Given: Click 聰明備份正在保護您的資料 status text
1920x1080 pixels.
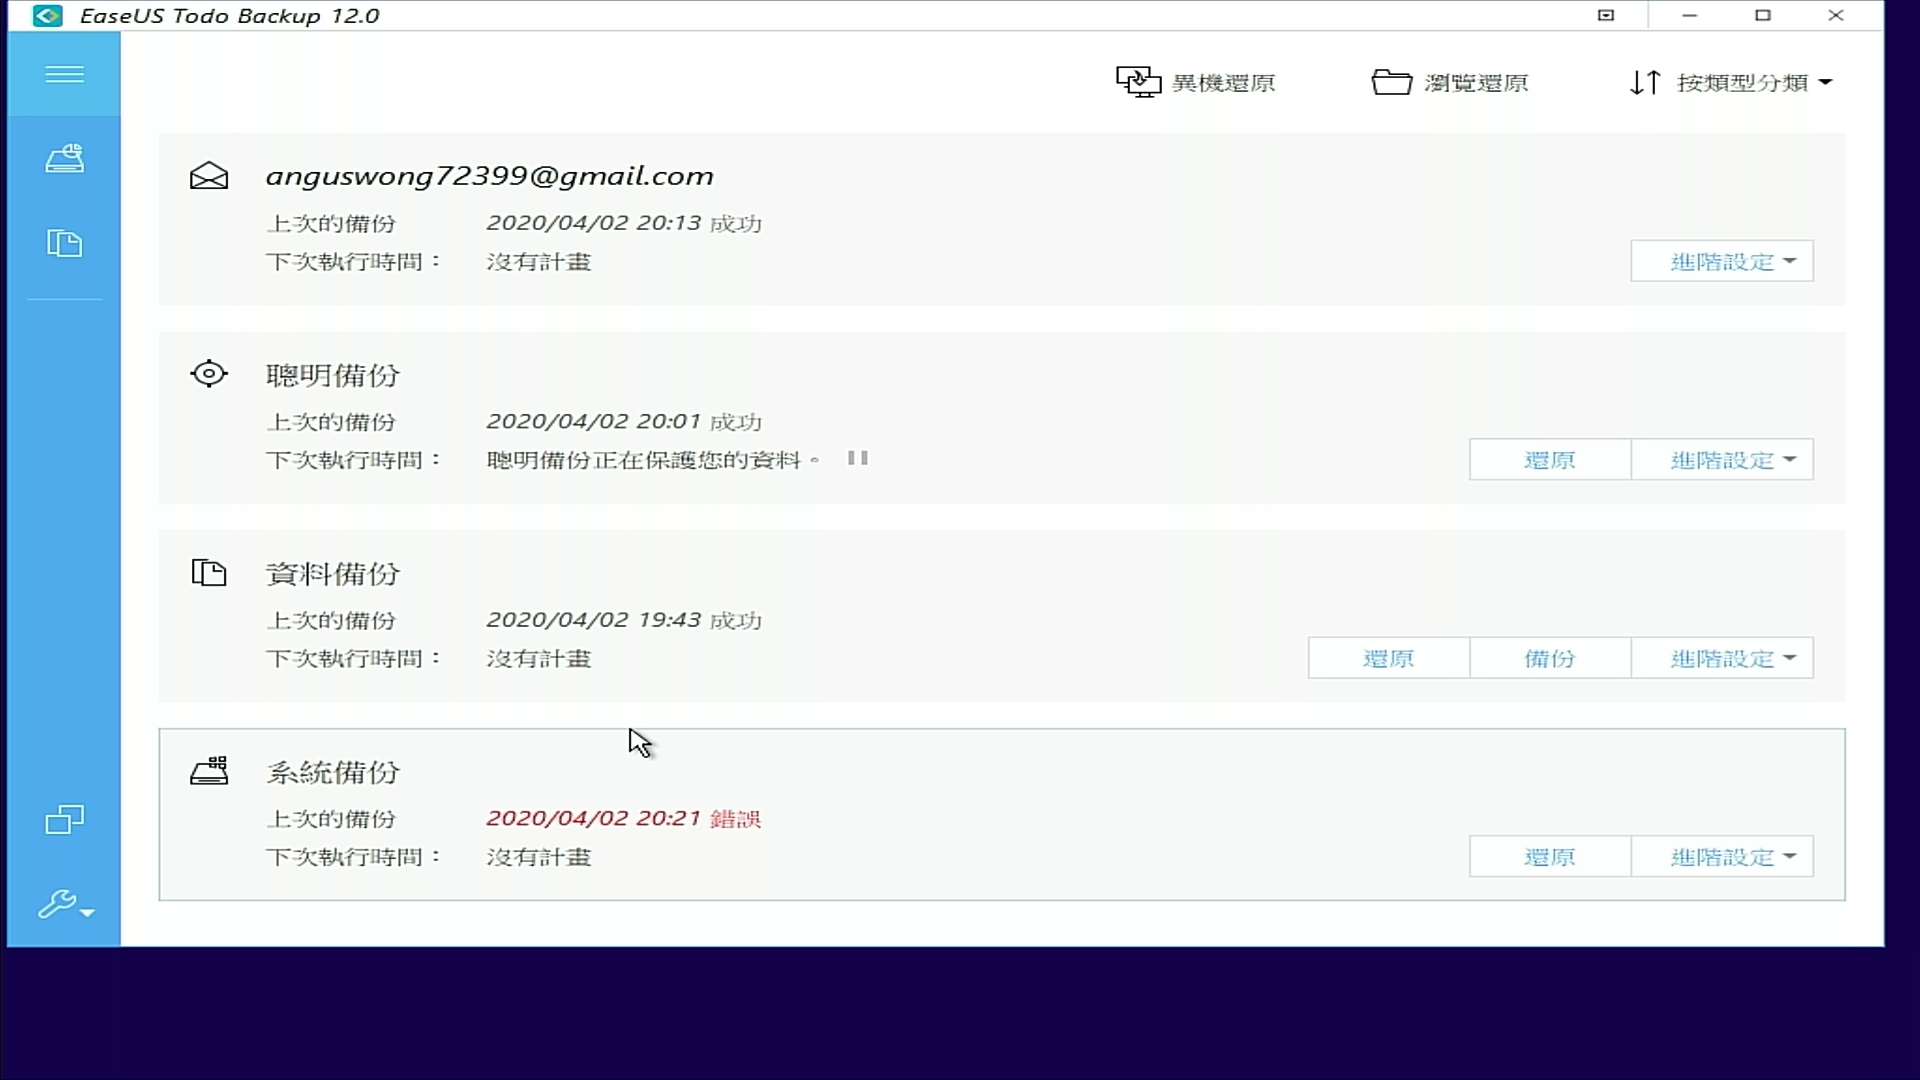Looking at the screenshot, I should tap(652, 460).
